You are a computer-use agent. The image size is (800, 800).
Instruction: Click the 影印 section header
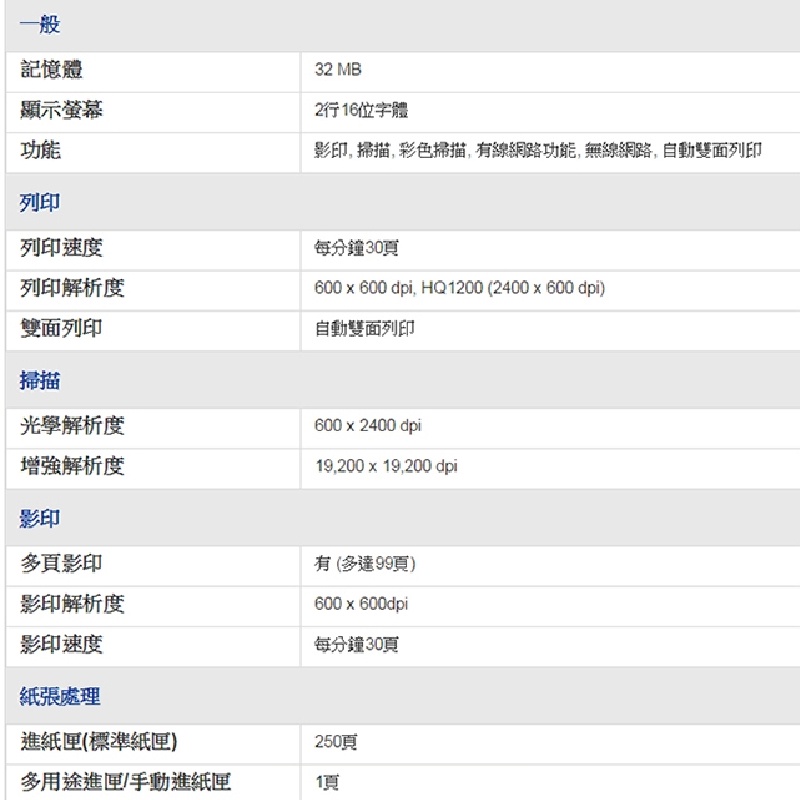tap(40, 519)
